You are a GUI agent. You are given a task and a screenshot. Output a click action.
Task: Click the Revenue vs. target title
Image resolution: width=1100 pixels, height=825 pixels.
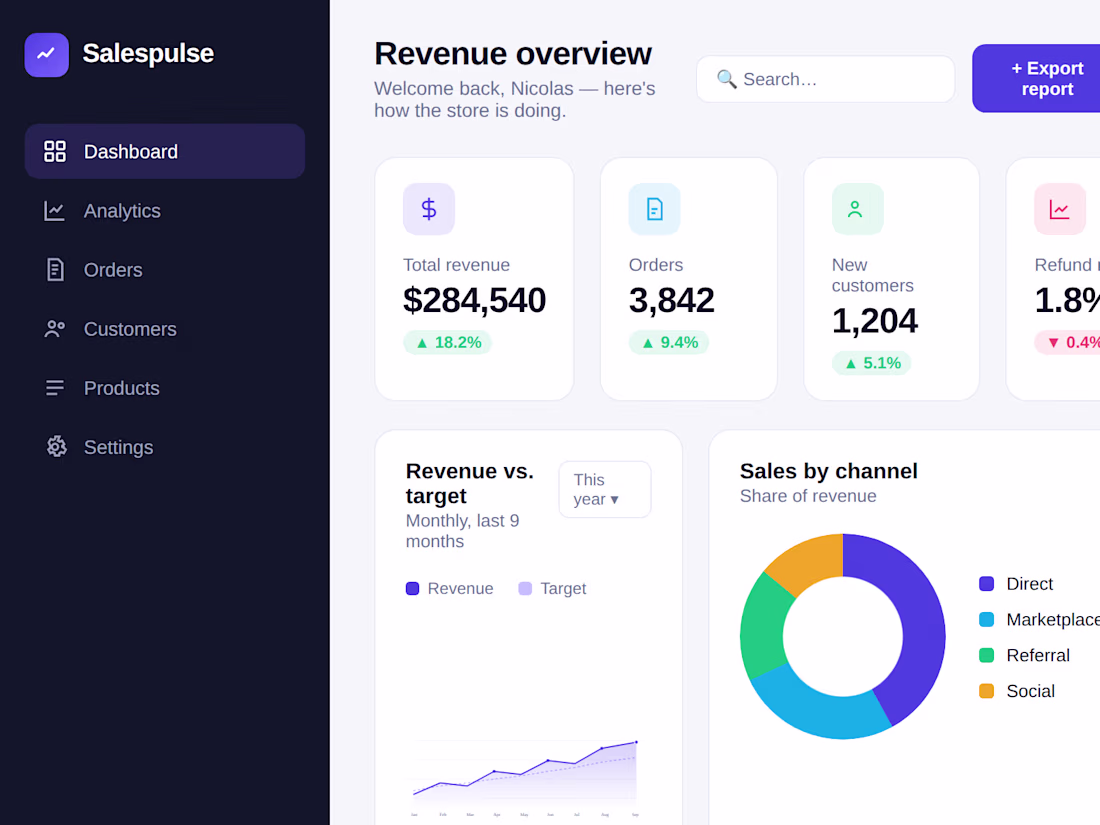pyautogui.click(x=469, y=483)
